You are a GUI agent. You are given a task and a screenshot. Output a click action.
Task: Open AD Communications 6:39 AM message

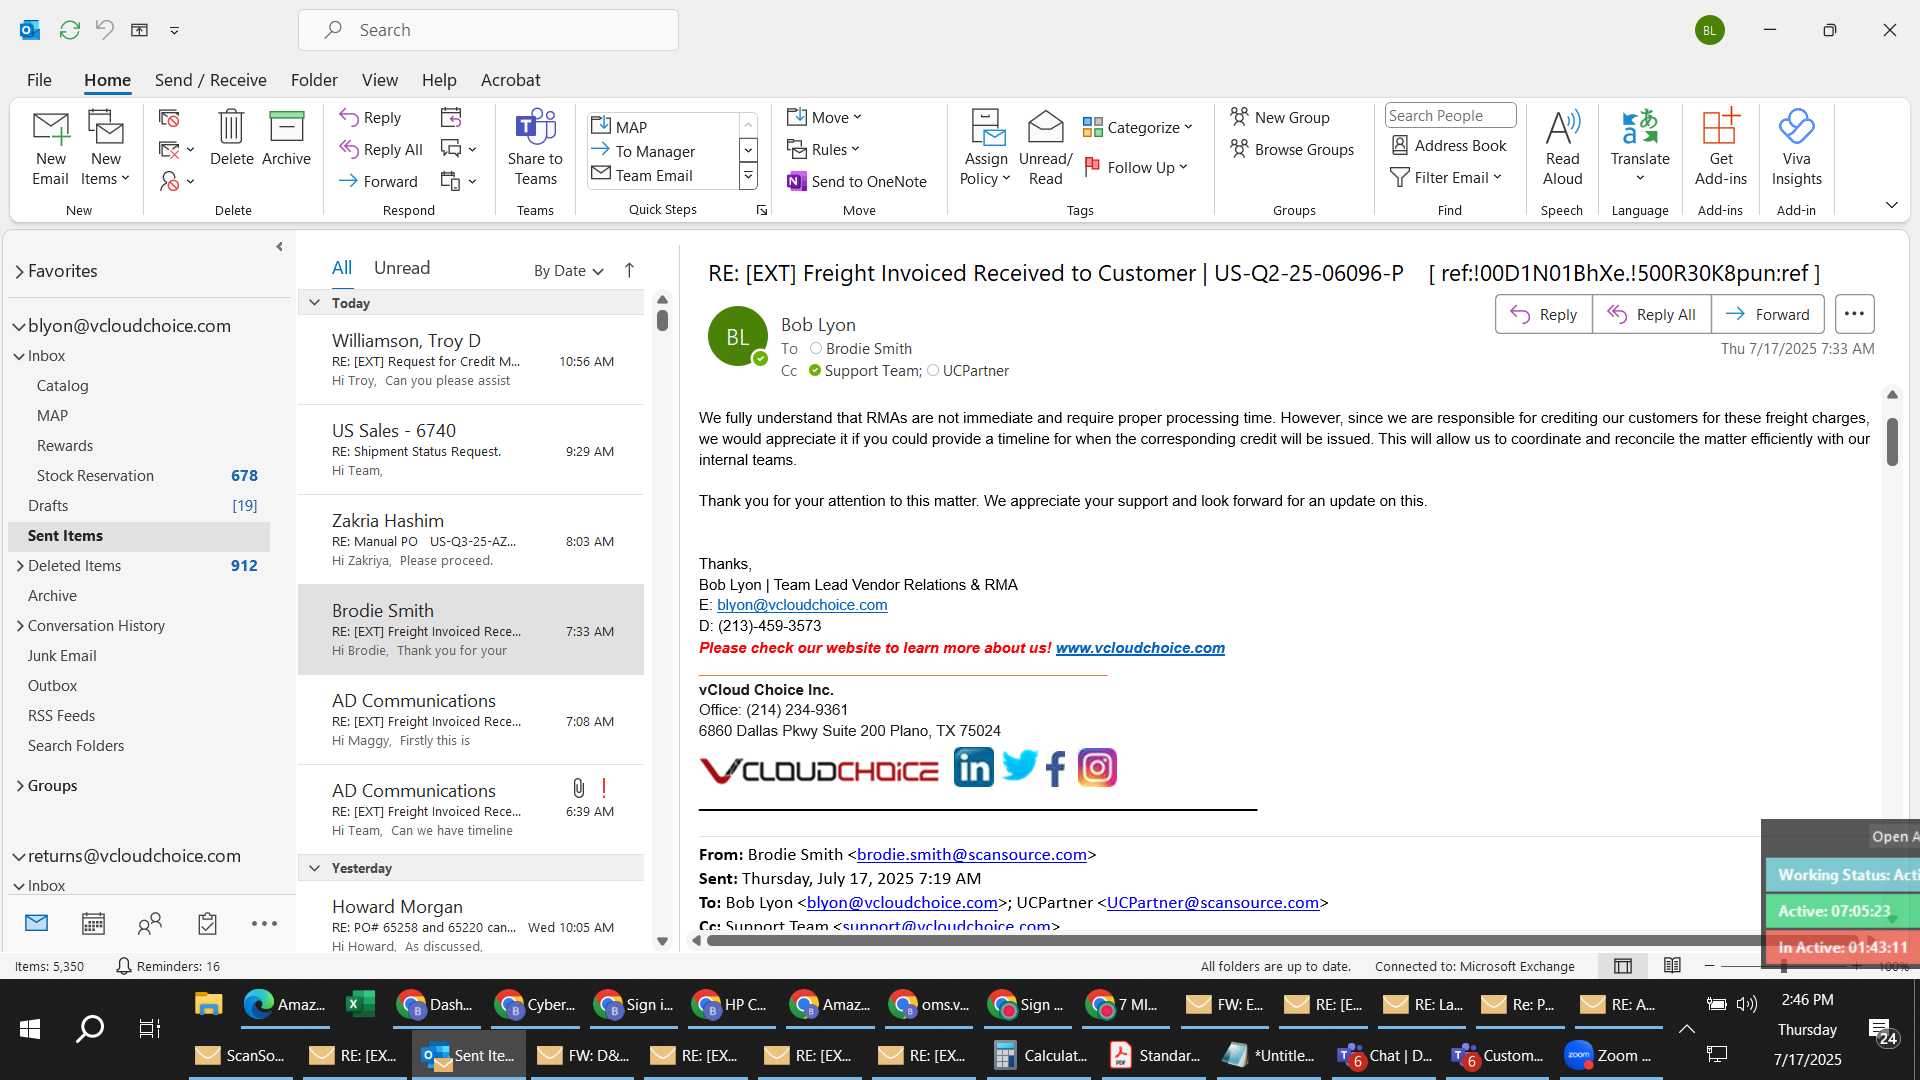click(471, 809)
